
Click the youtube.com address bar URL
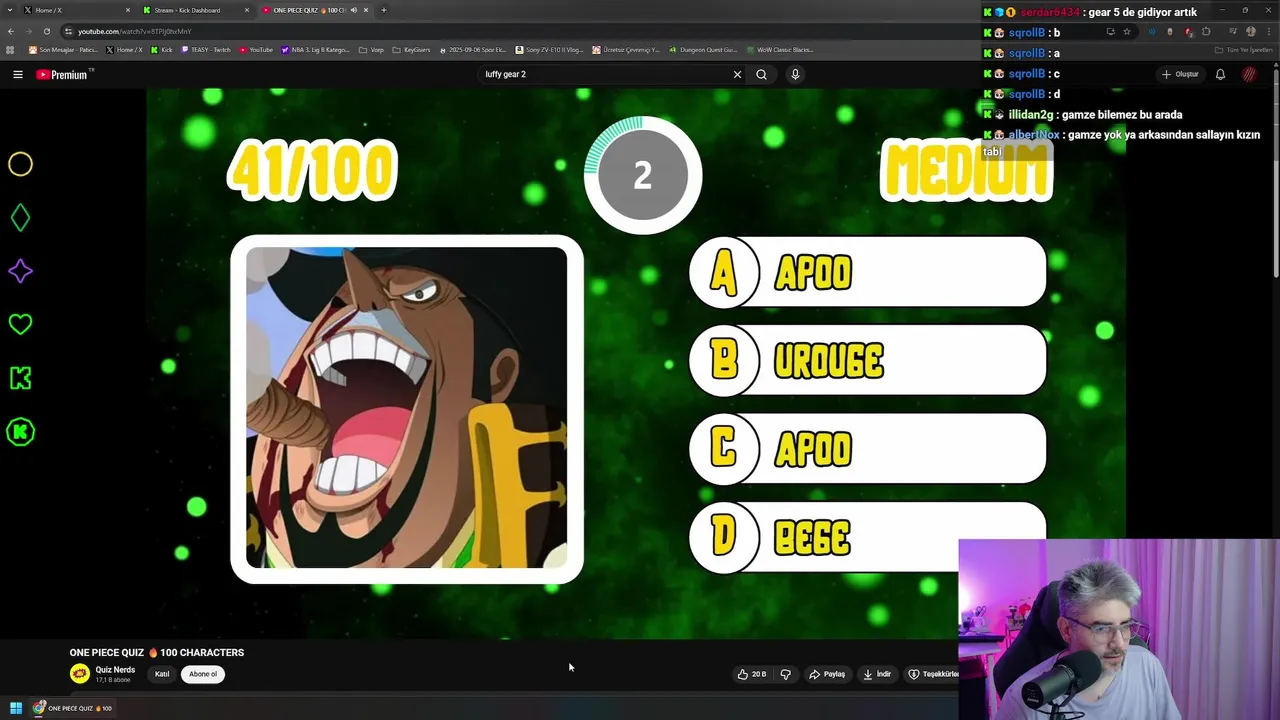coord(134,31)
